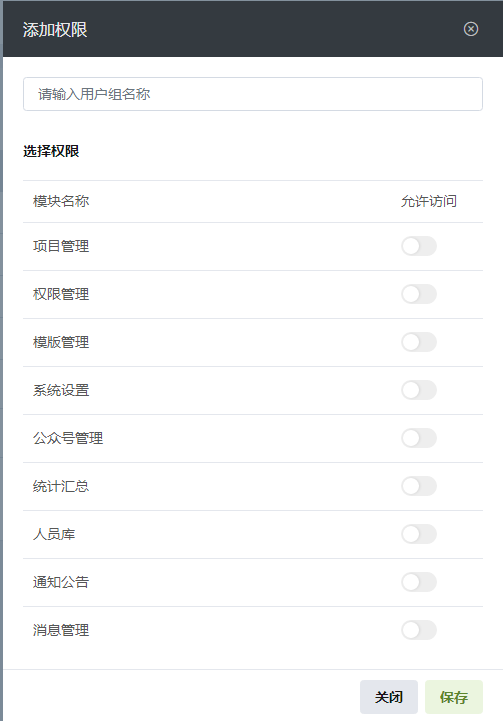Switch on 公众号管理 access

point(419,438)
